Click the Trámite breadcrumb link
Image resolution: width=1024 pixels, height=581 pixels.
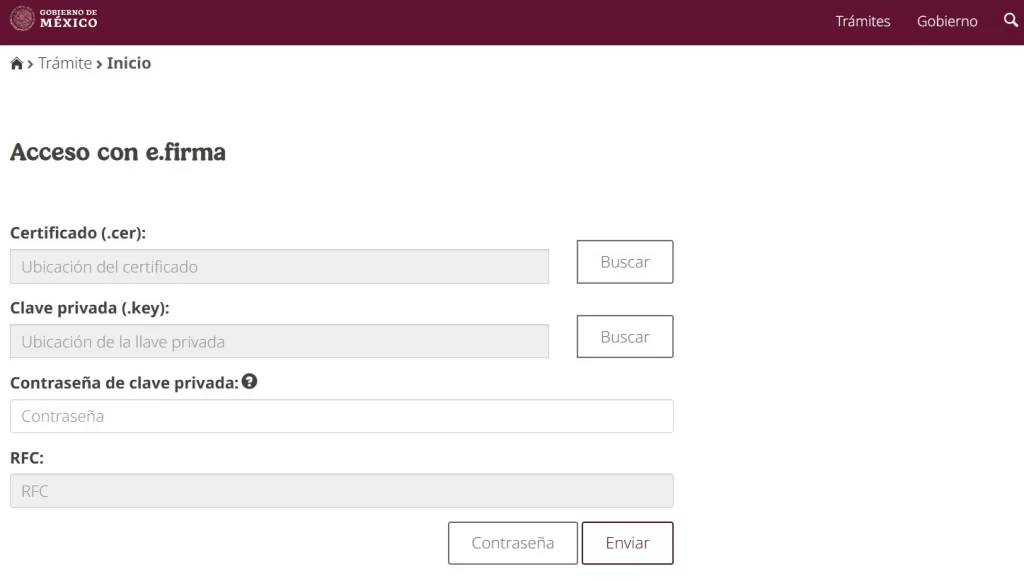pos(65,63)
